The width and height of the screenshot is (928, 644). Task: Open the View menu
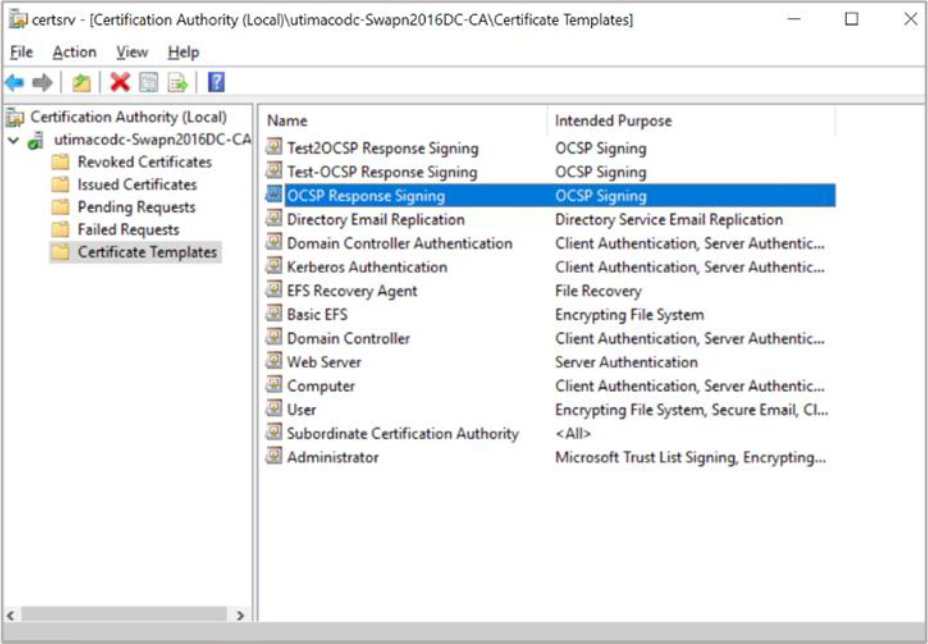(x=131, y=52)
